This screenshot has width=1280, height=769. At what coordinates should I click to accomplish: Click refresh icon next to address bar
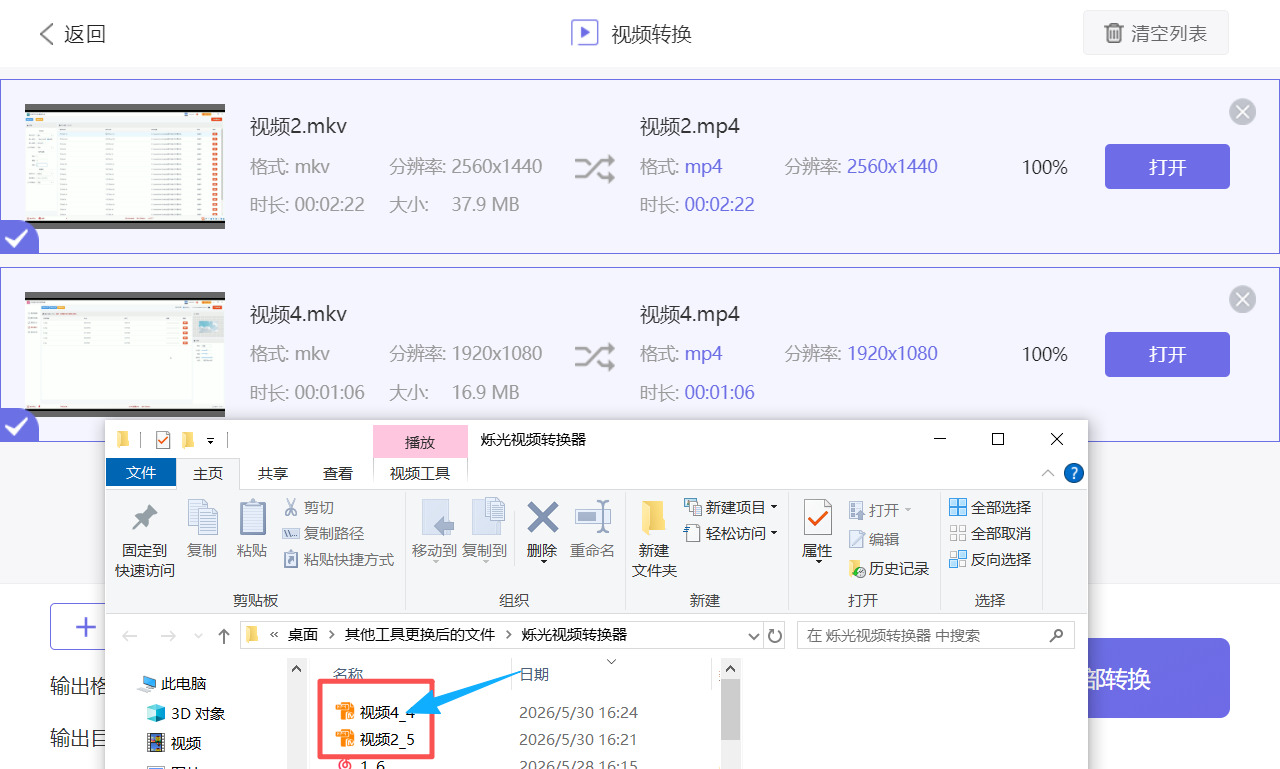[x=775, y=635]
